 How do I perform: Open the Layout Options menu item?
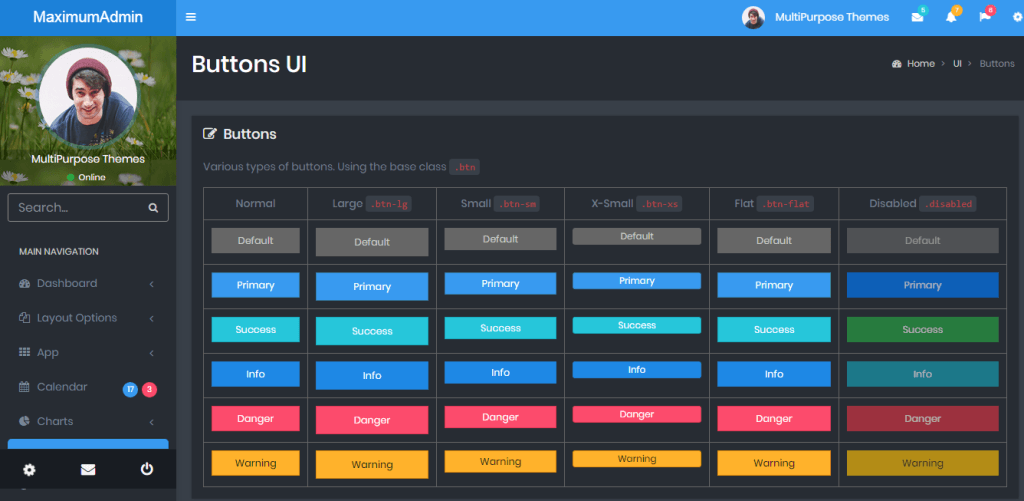coord(88,318)
